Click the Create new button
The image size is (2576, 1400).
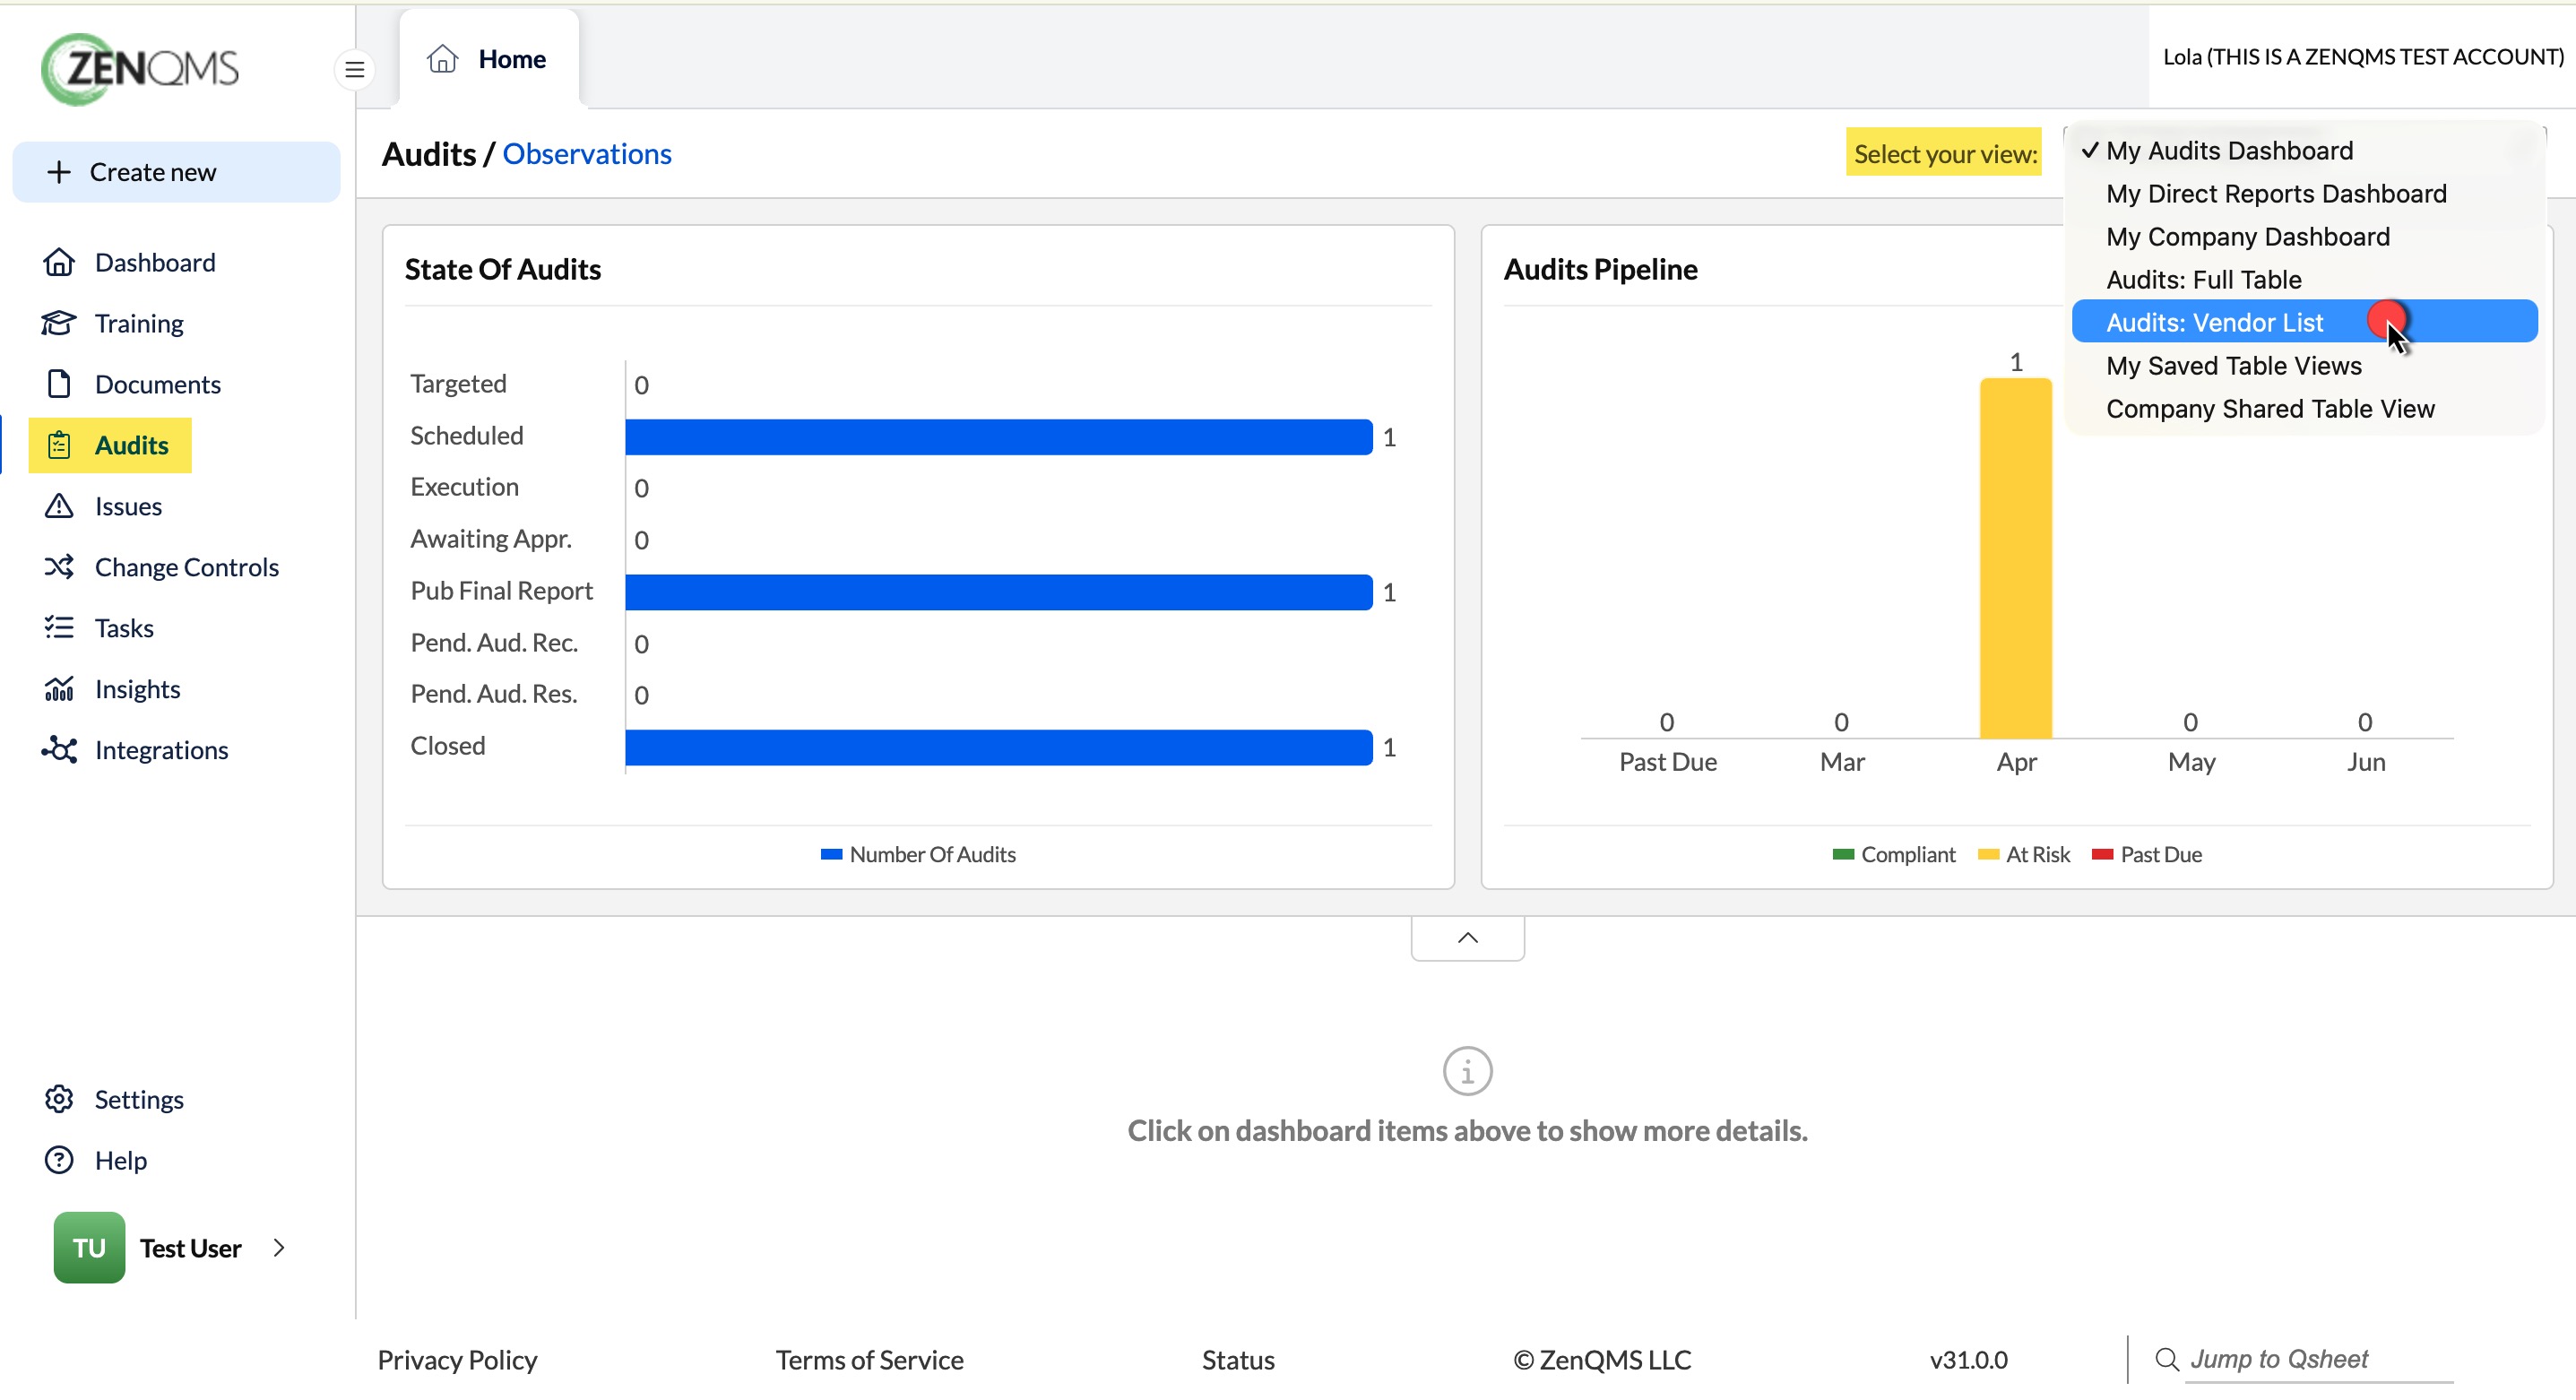point(176,172)
